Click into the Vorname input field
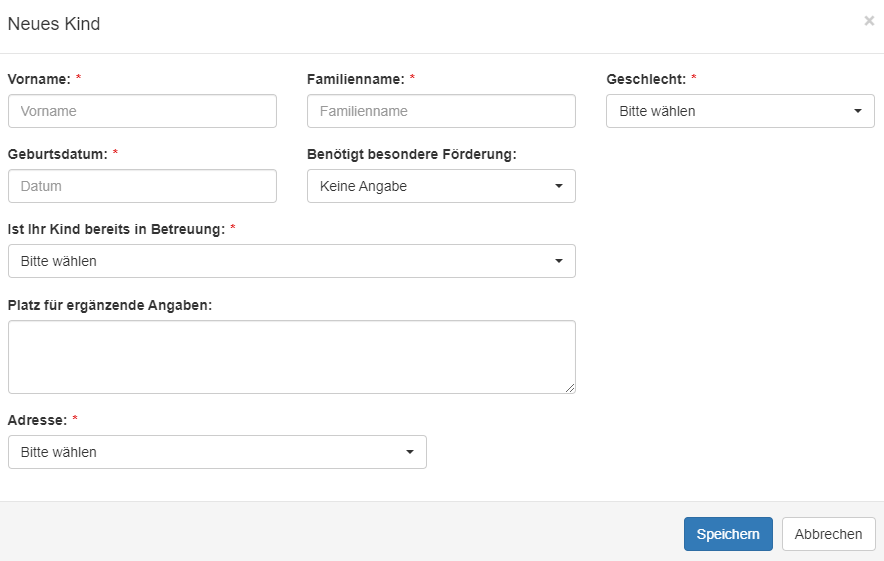This screenshot has width=884, height=561. (x=142, y=111)
